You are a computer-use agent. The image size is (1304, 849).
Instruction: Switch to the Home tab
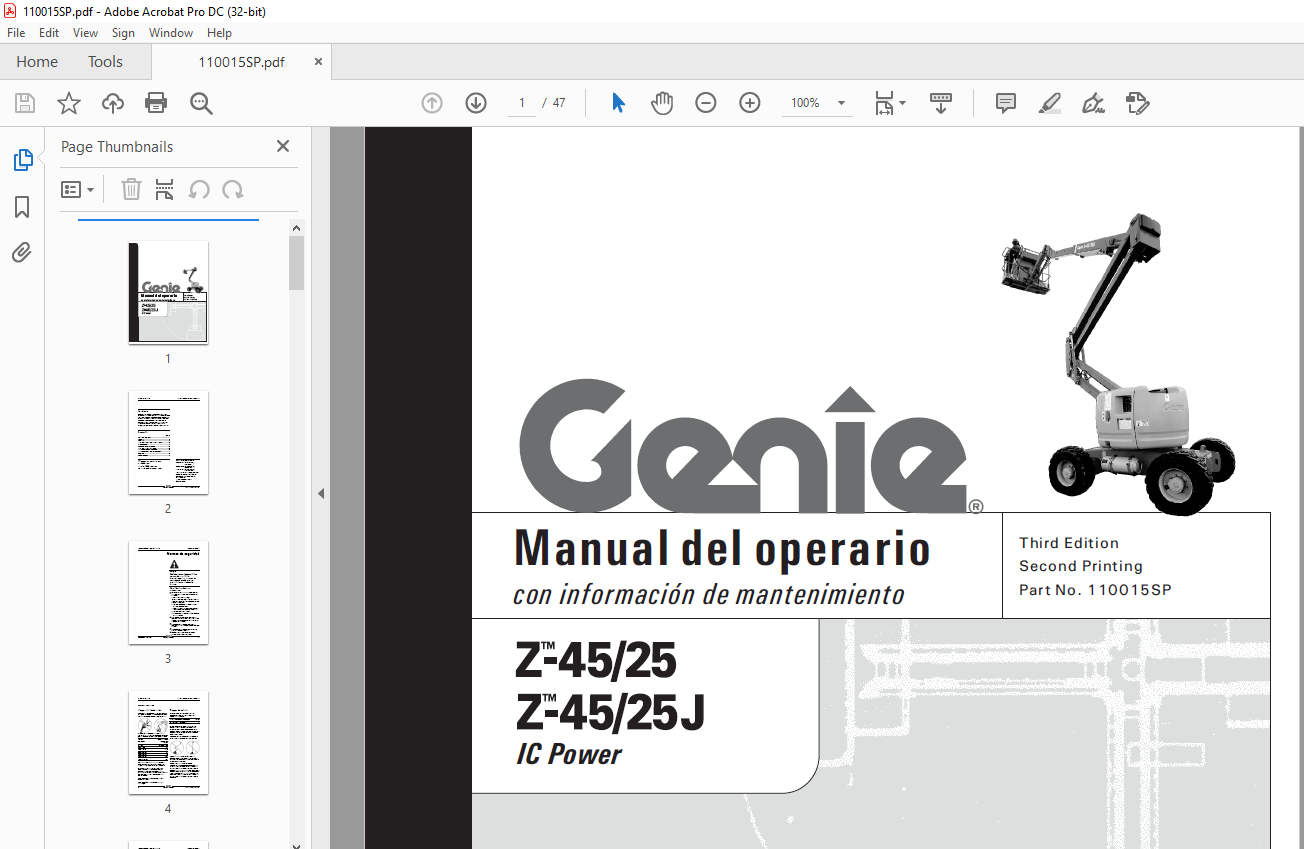click(37, 62)
